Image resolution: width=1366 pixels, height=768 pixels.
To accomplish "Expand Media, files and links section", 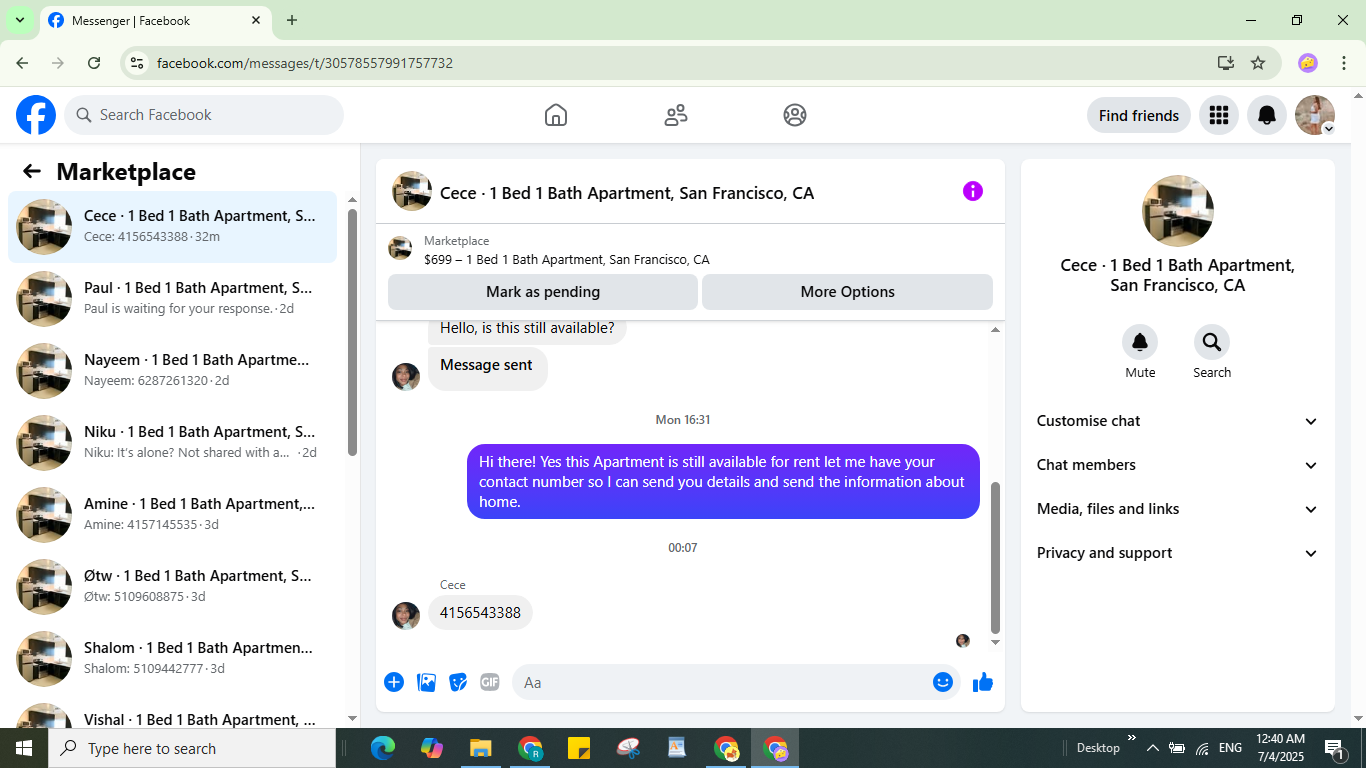I will (x=1177, y=509).
